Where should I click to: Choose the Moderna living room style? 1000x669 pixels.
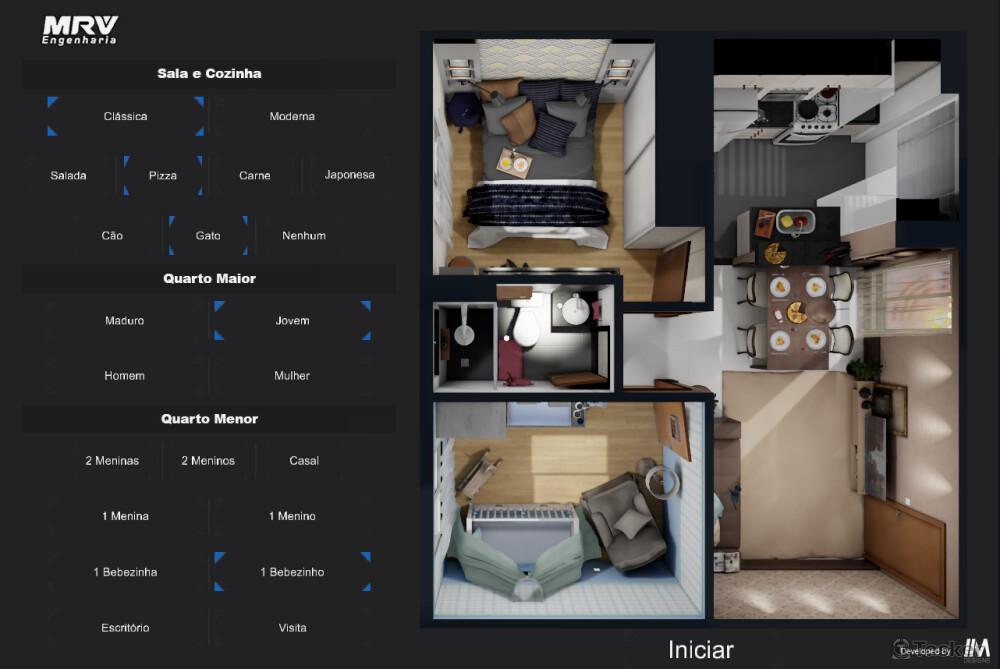tap(292, 117)
